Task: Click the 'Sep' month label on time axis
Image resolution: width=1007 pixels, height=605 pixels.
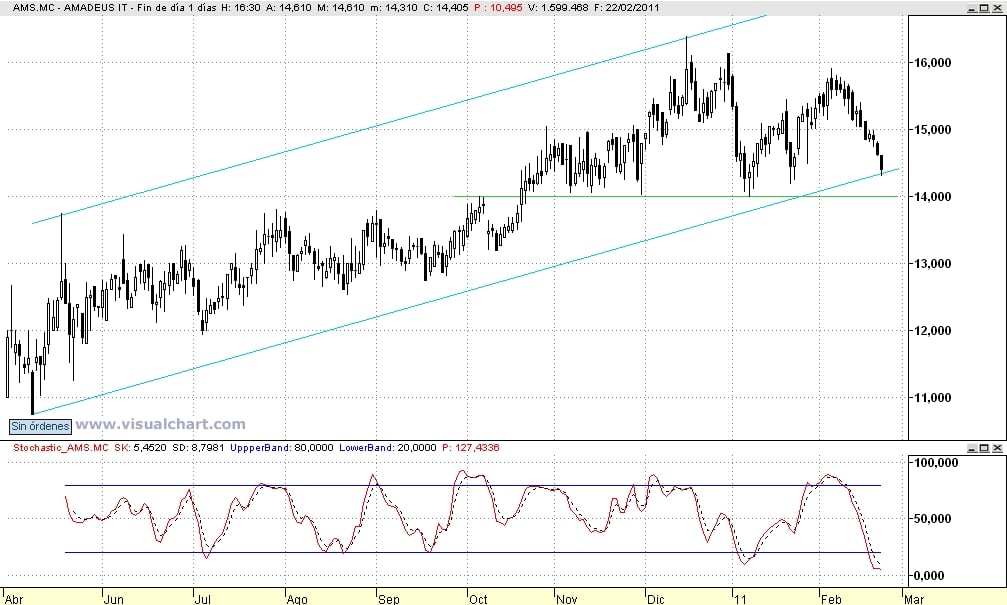Action: click(389, 599)
